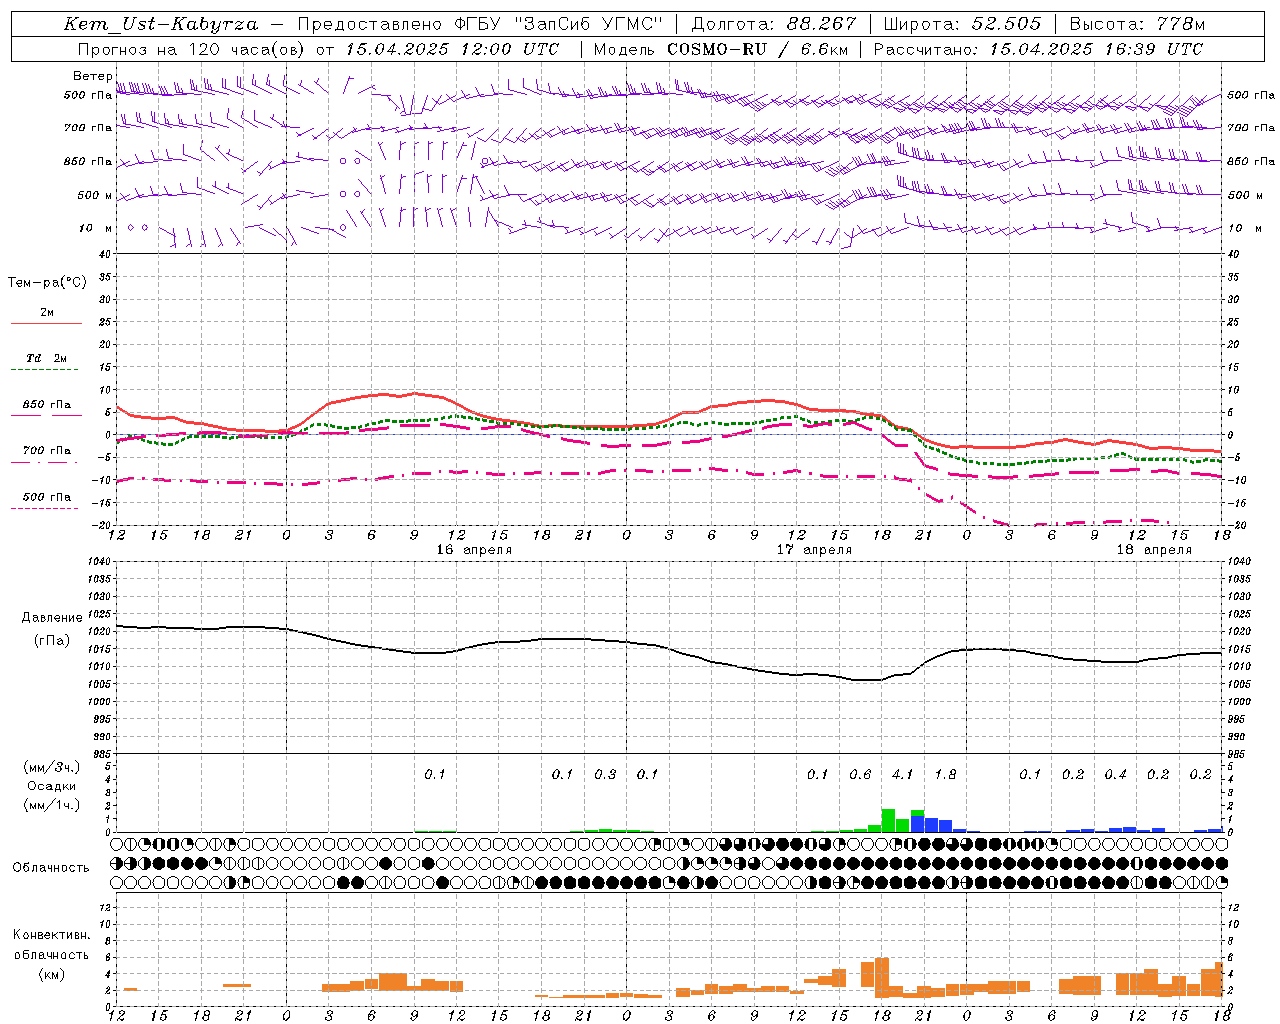
Task: Click the '0.4' precipitation amount value
Action: pyautogui.click(x=1115, y=774)
